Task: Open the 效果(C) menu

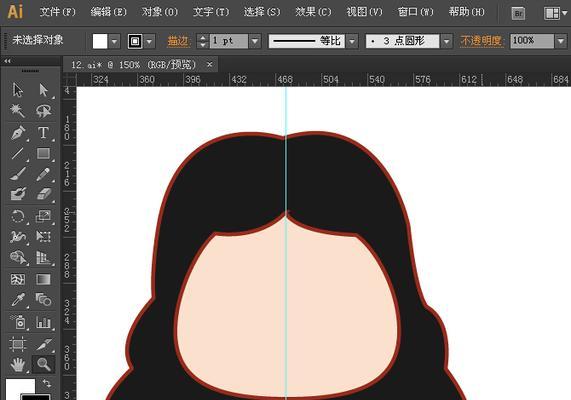Action: (313, 12)
